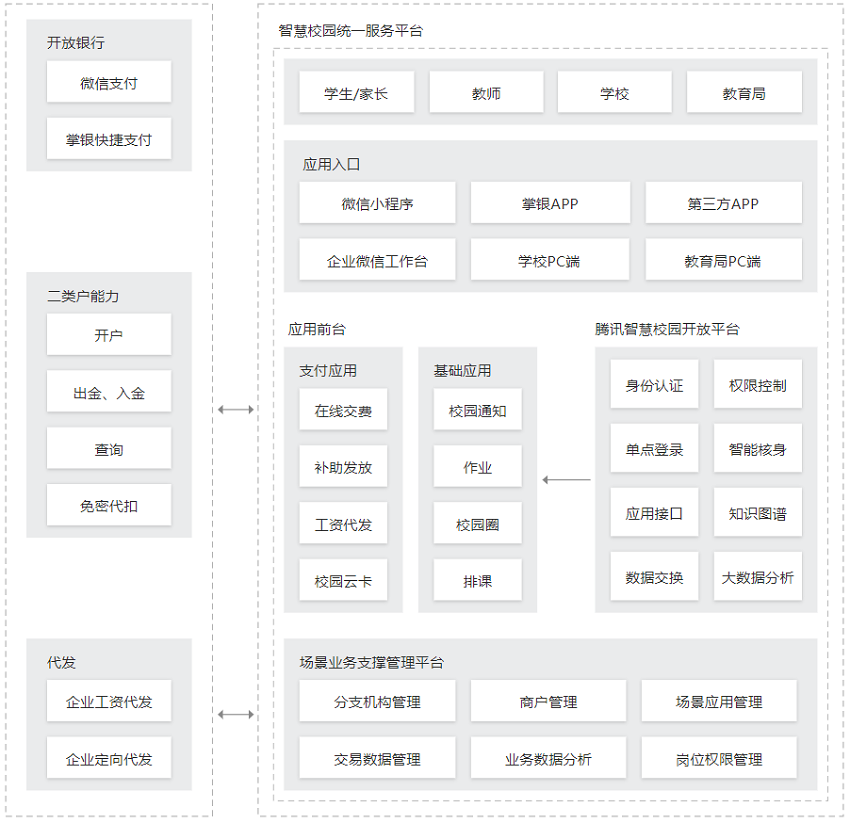850x823 pixels.
Task: Select 岗位权限管理 box
Action: point(719,758)
